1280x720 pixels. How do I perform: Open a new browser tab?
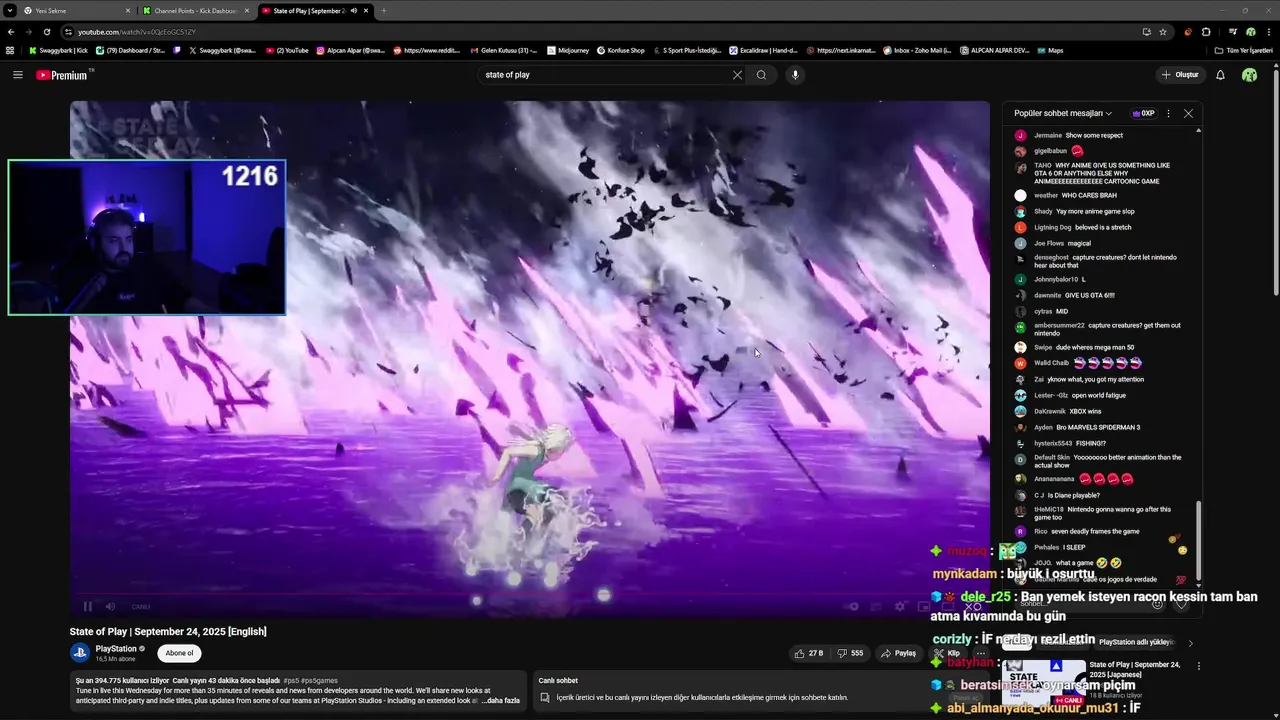[x=384, y=11]
